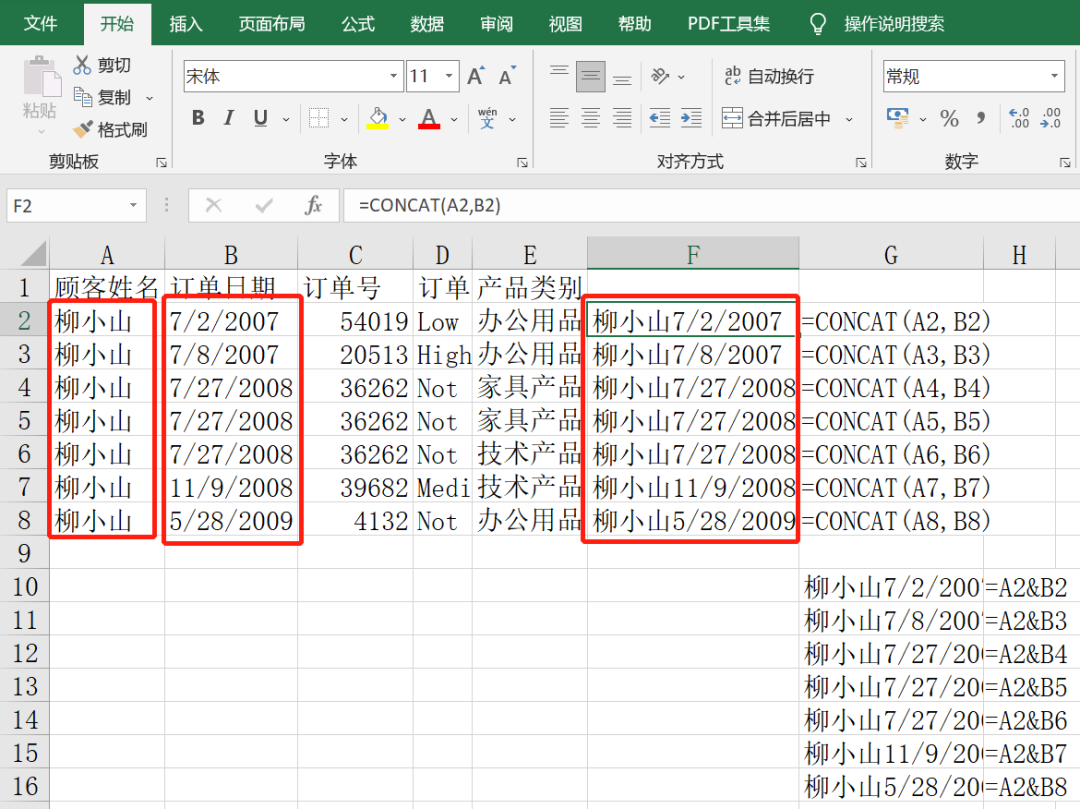This screenshot has width=1080, height=809.
Task: Switch to 插入 (Insert) tab
Action: point(187,24)
